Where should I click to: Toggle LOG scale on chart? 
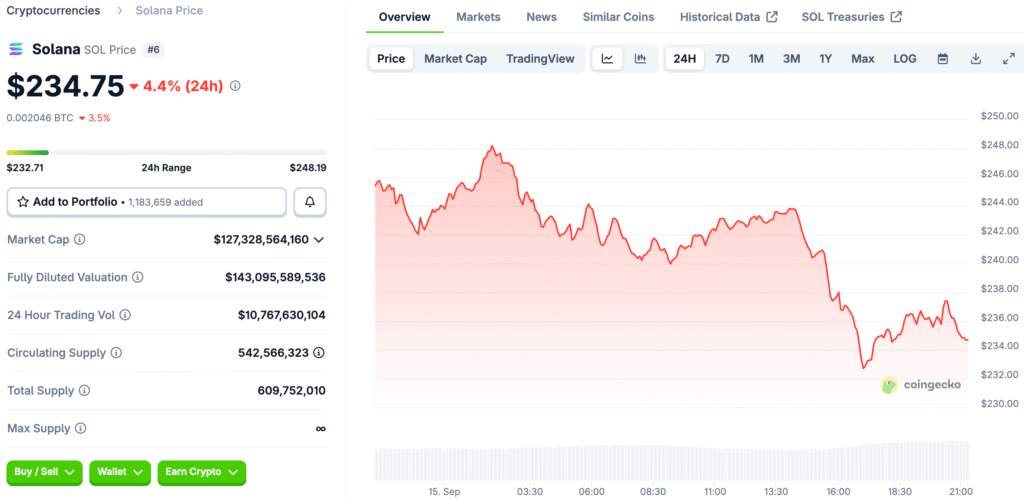[905, 59]
